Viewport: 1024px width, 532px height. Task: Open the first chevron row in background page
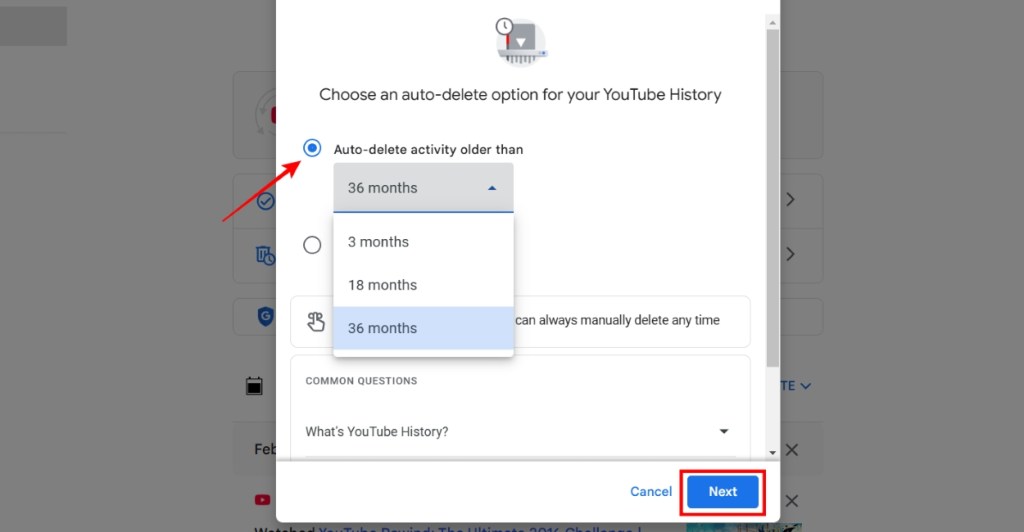click(790, 199)
